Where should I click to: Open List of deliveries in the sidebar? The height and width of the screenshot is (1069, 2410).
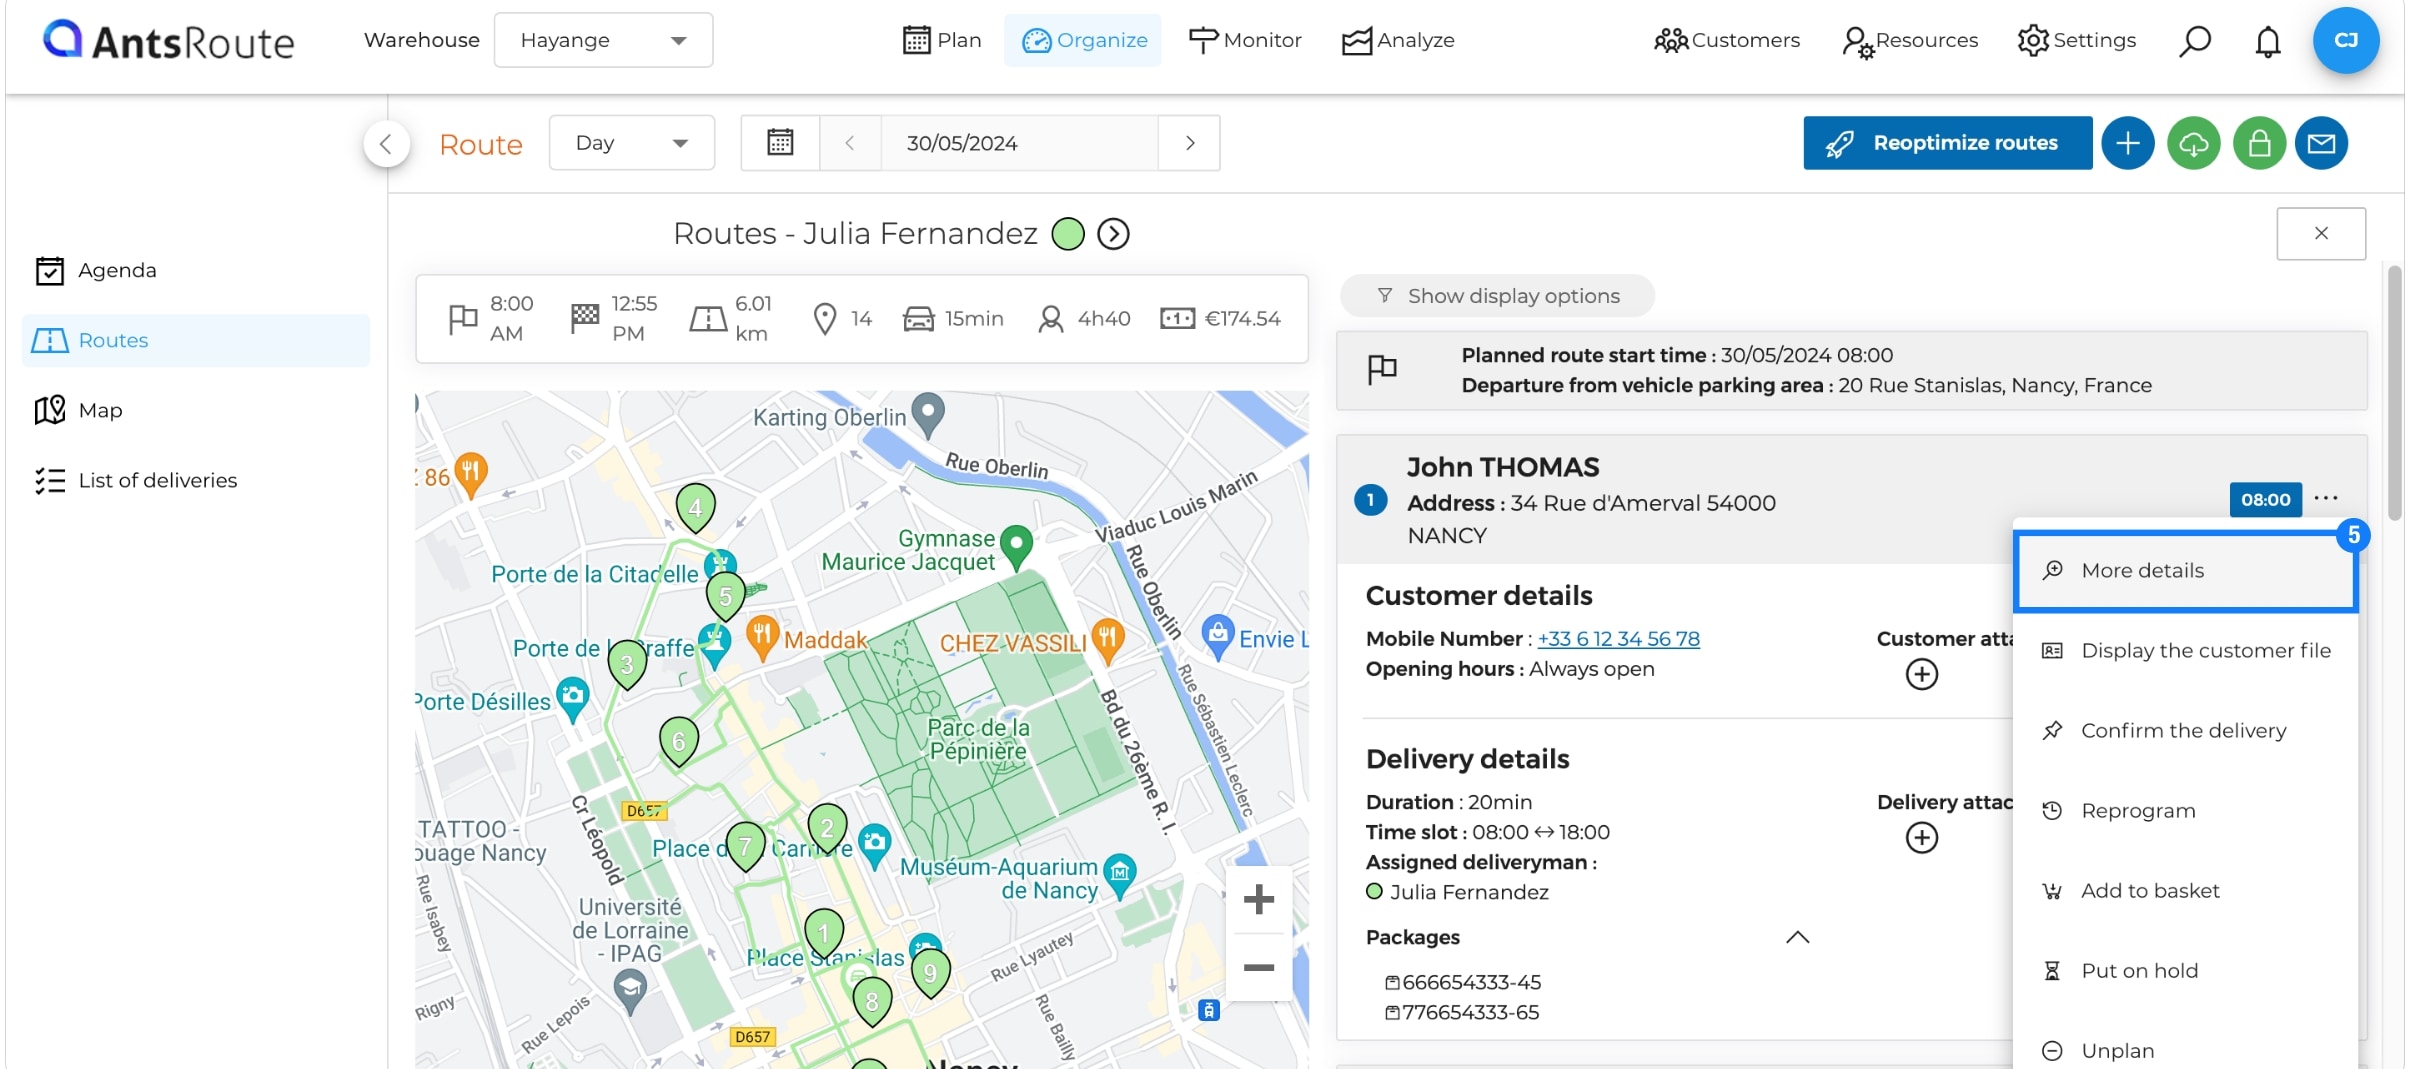coord(196,480)
